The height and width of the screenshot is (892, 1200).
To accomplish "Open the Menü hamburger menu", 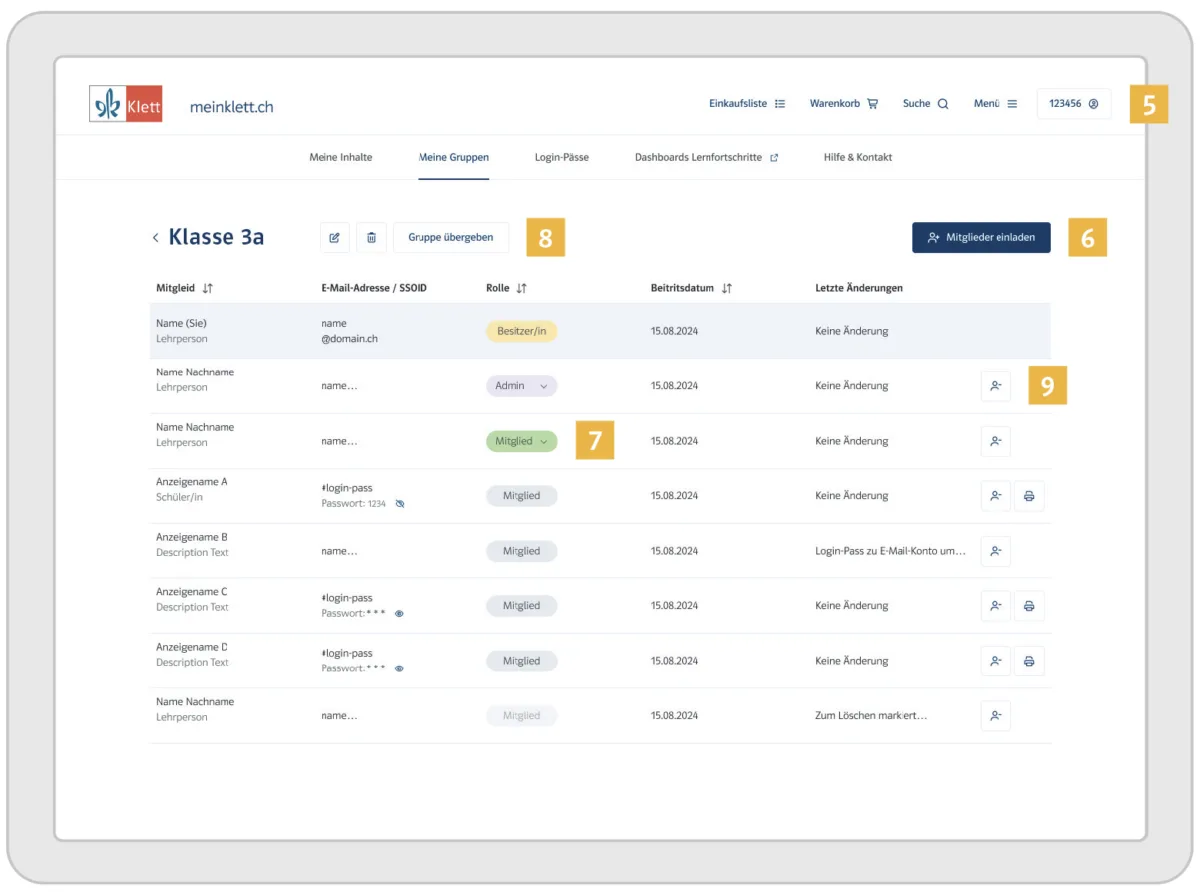I will pyautogui.click(x=995, y=104).
